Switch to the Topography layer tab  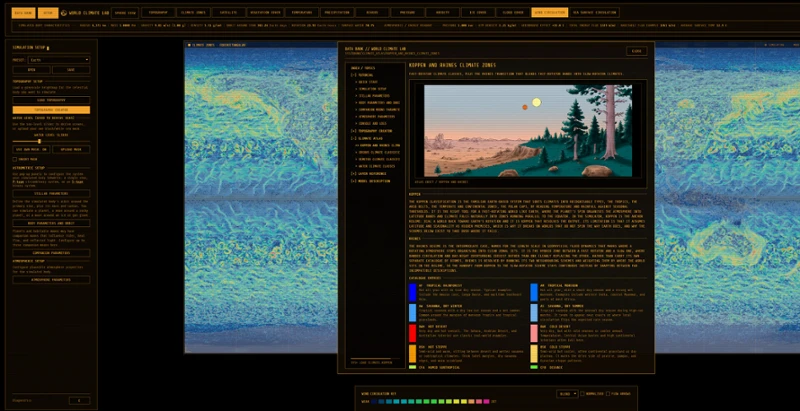tap(158, 13)
